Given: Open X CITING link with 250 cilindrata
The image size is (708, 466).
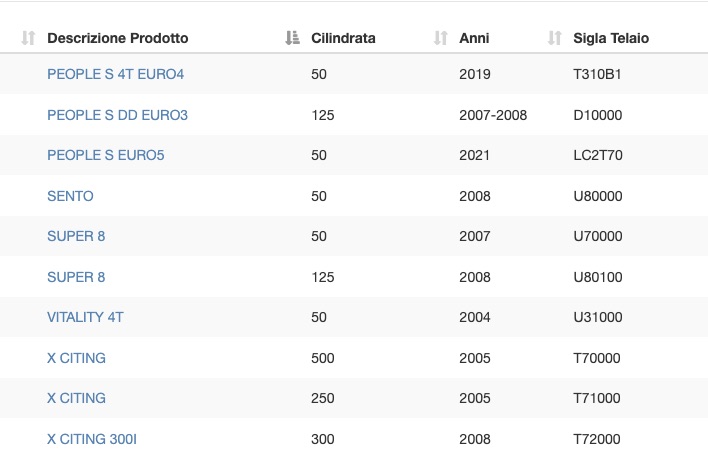Looking at the screenshot, I should [x=76, y=398].
